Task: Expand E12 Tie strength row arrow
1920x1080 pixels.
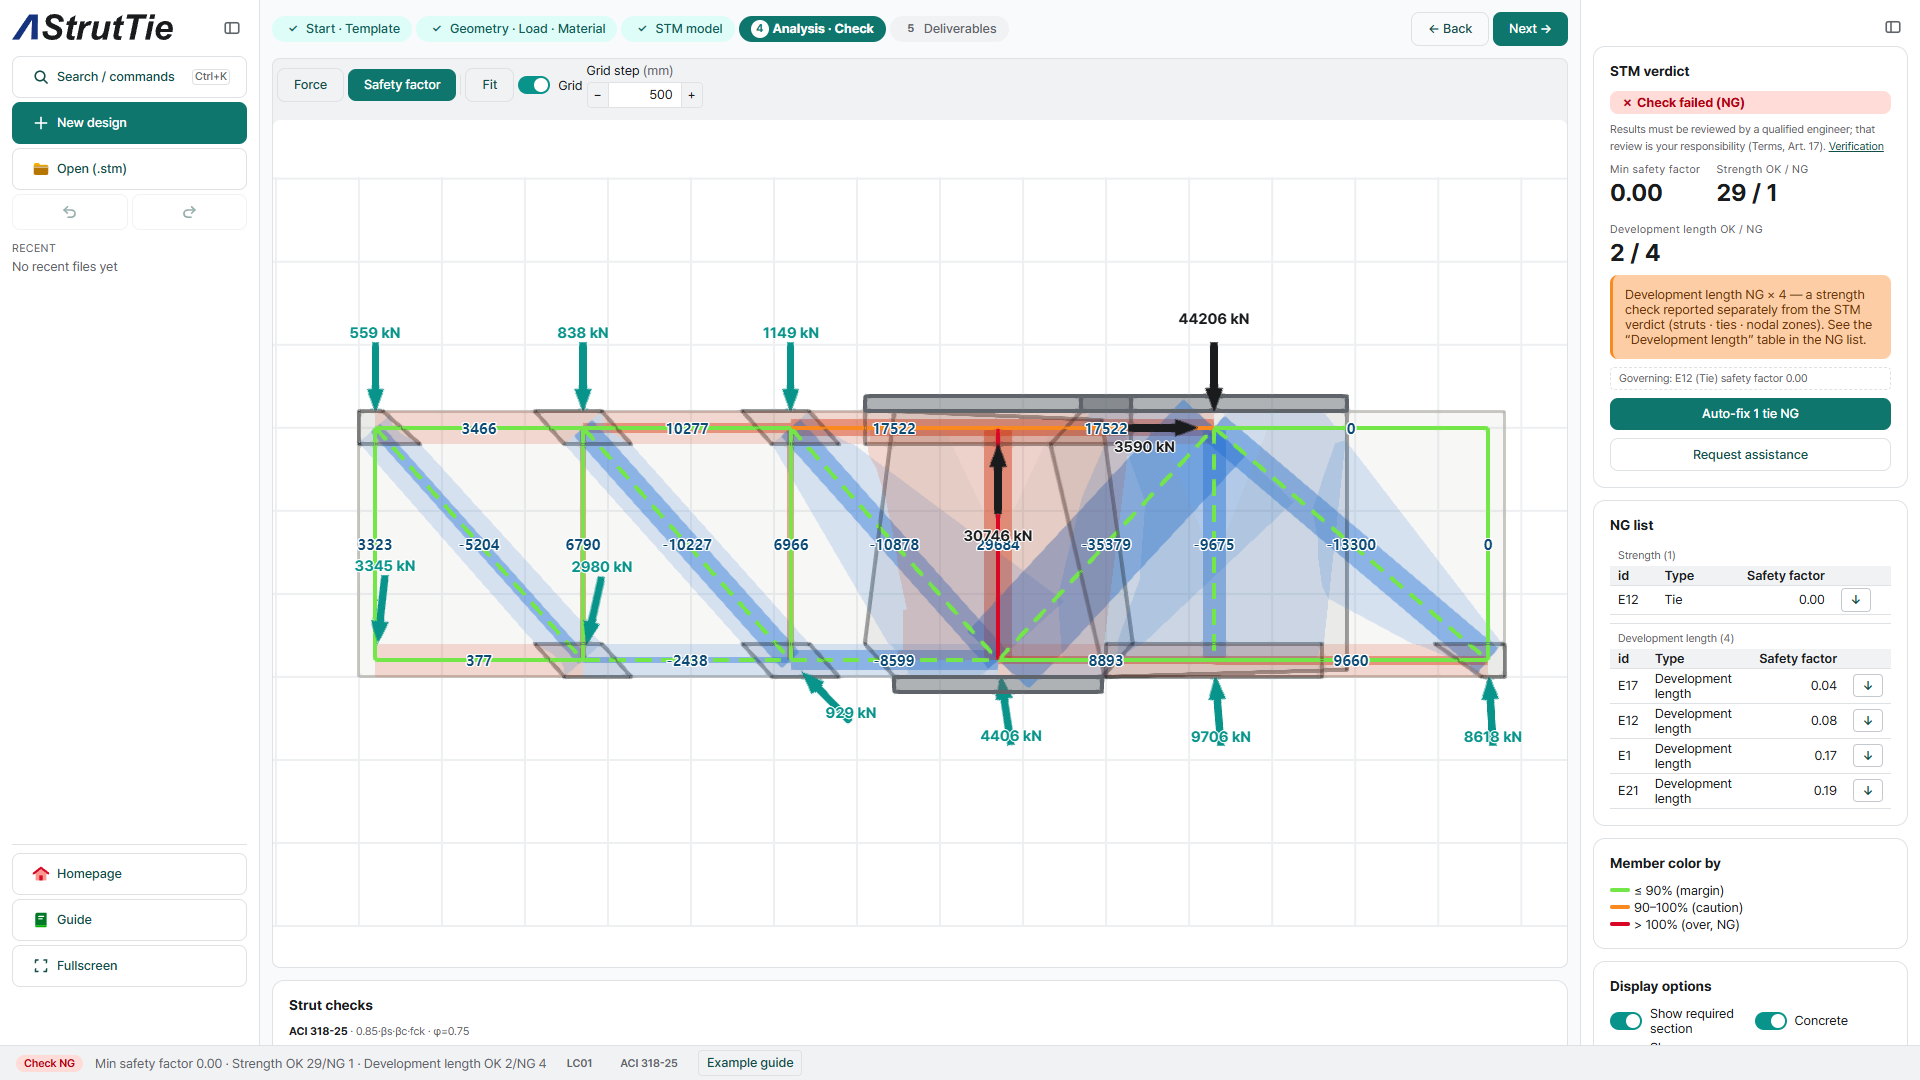Action: point(1856,600)
